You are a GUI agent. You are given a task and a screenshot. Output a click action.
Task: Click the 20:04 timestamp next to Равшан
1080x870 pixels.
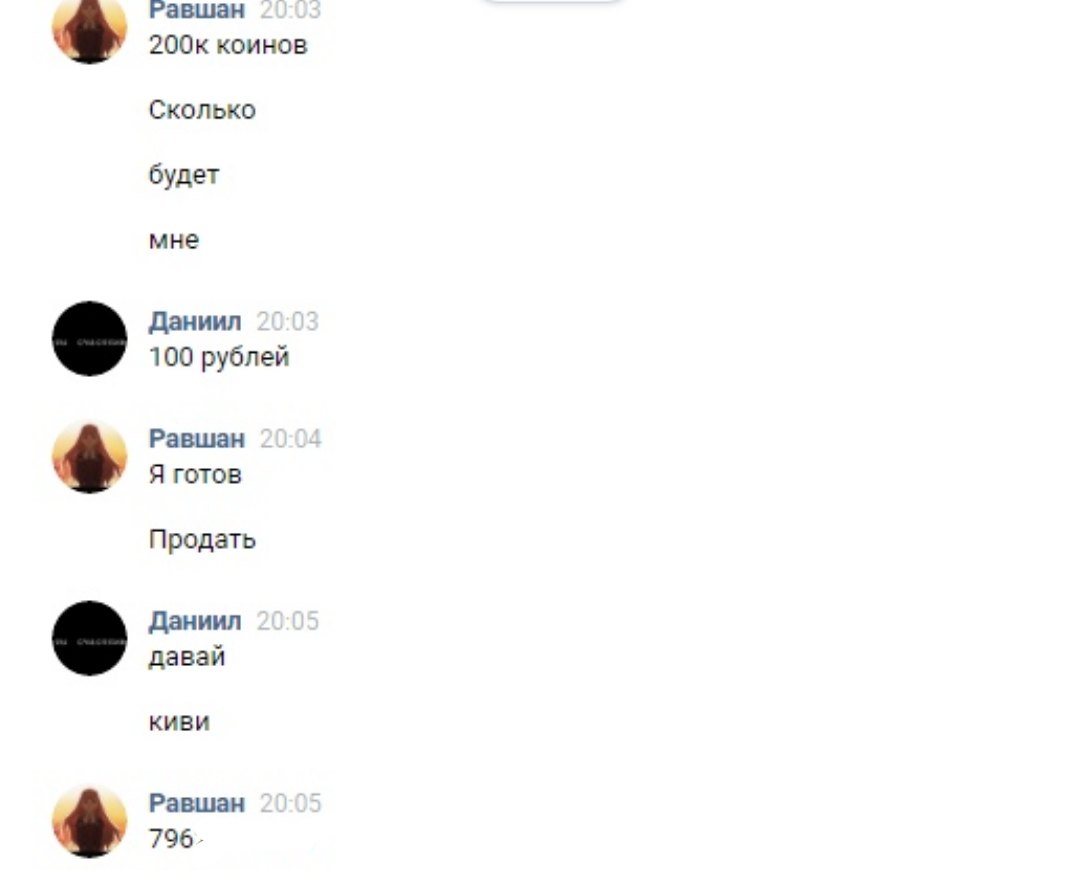point(291,439)
